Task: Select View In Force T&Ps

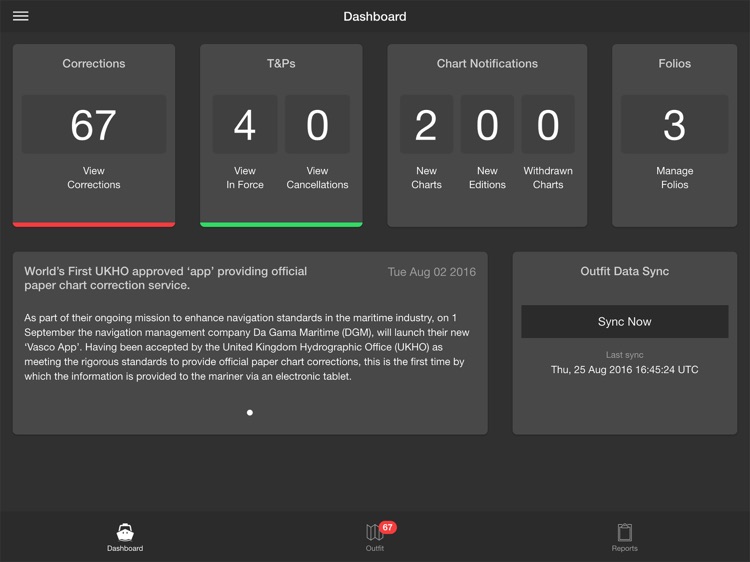Action: [245, 178]
